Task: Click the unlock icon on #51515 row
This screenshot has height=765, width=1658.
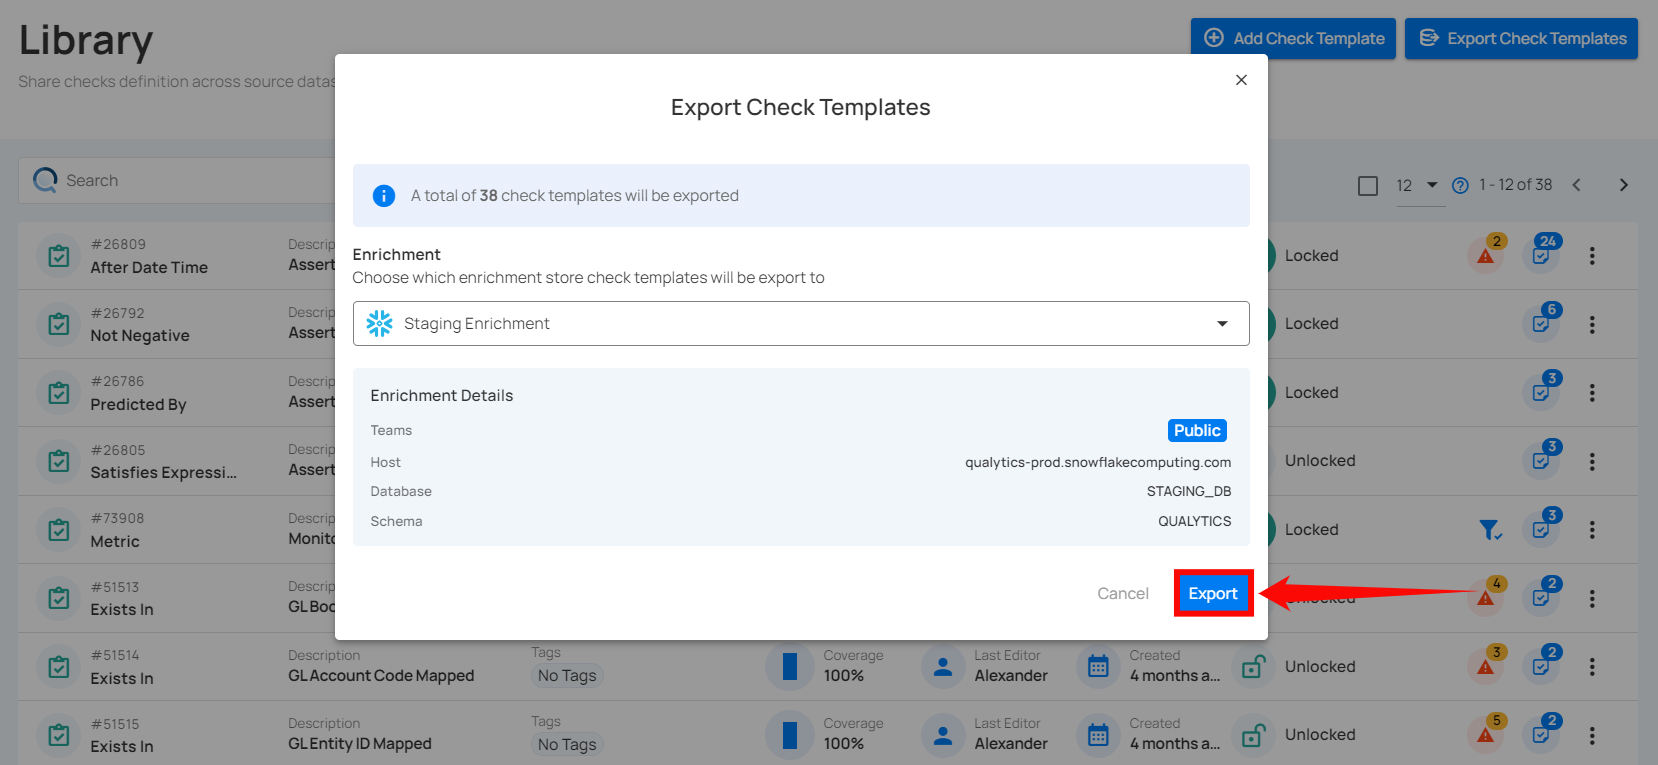Action: [x=1253, y=736]
